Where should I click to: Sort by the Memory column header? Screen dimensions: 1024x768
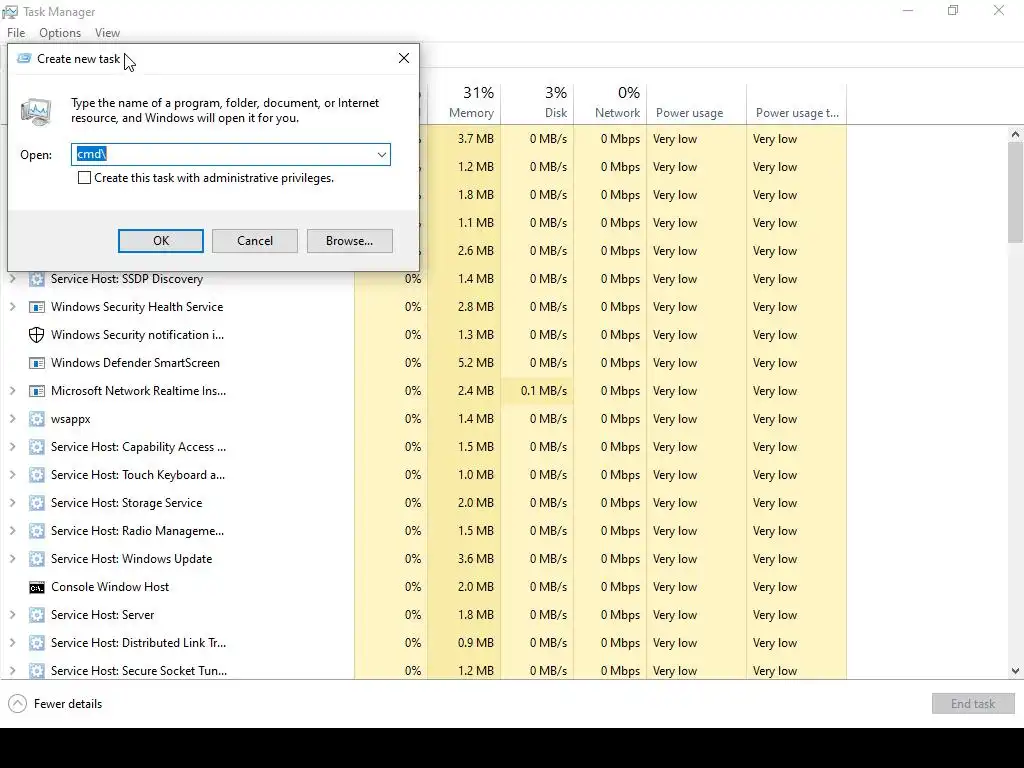(x=464, y=103)
